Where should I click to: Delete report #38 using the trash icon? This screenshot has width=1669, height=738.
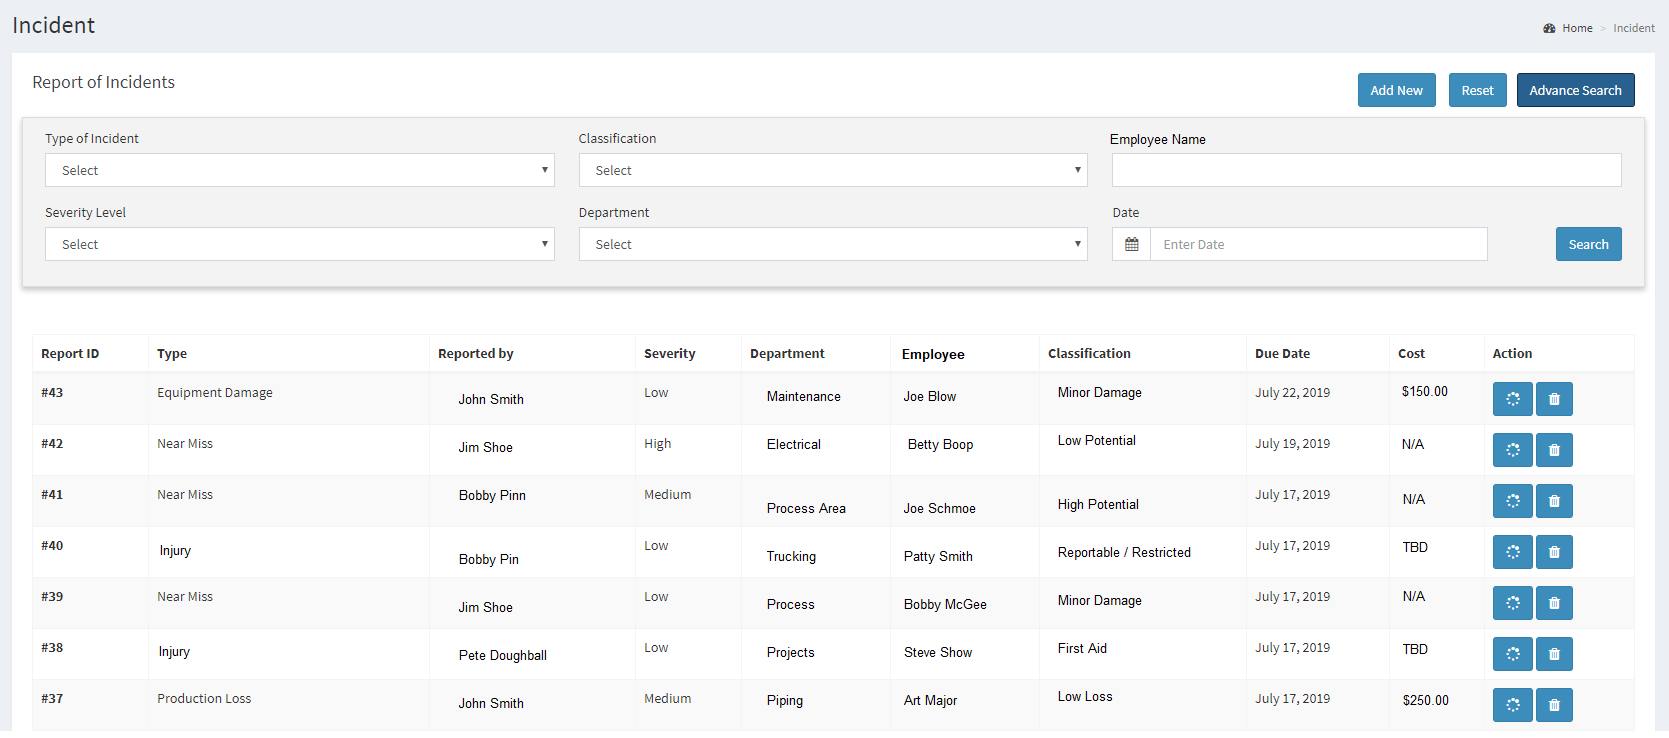click(1554, 654)
